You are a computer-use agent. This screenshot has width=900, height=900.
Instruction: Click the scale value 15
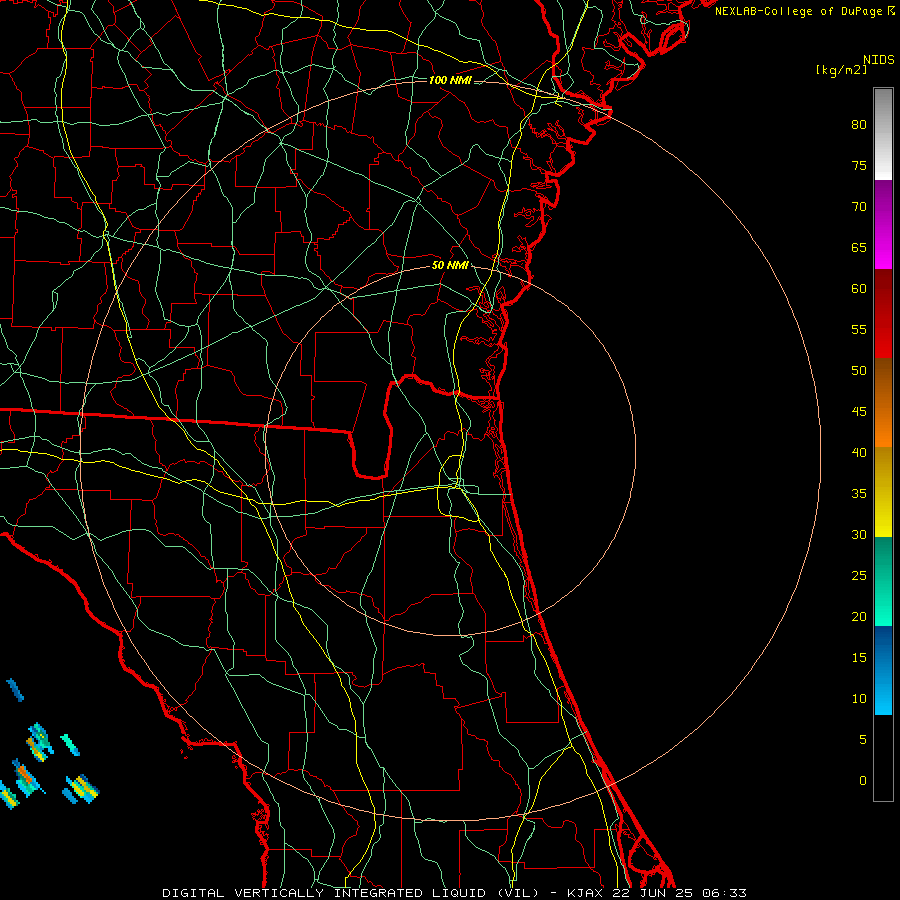(x=859, y=658)
